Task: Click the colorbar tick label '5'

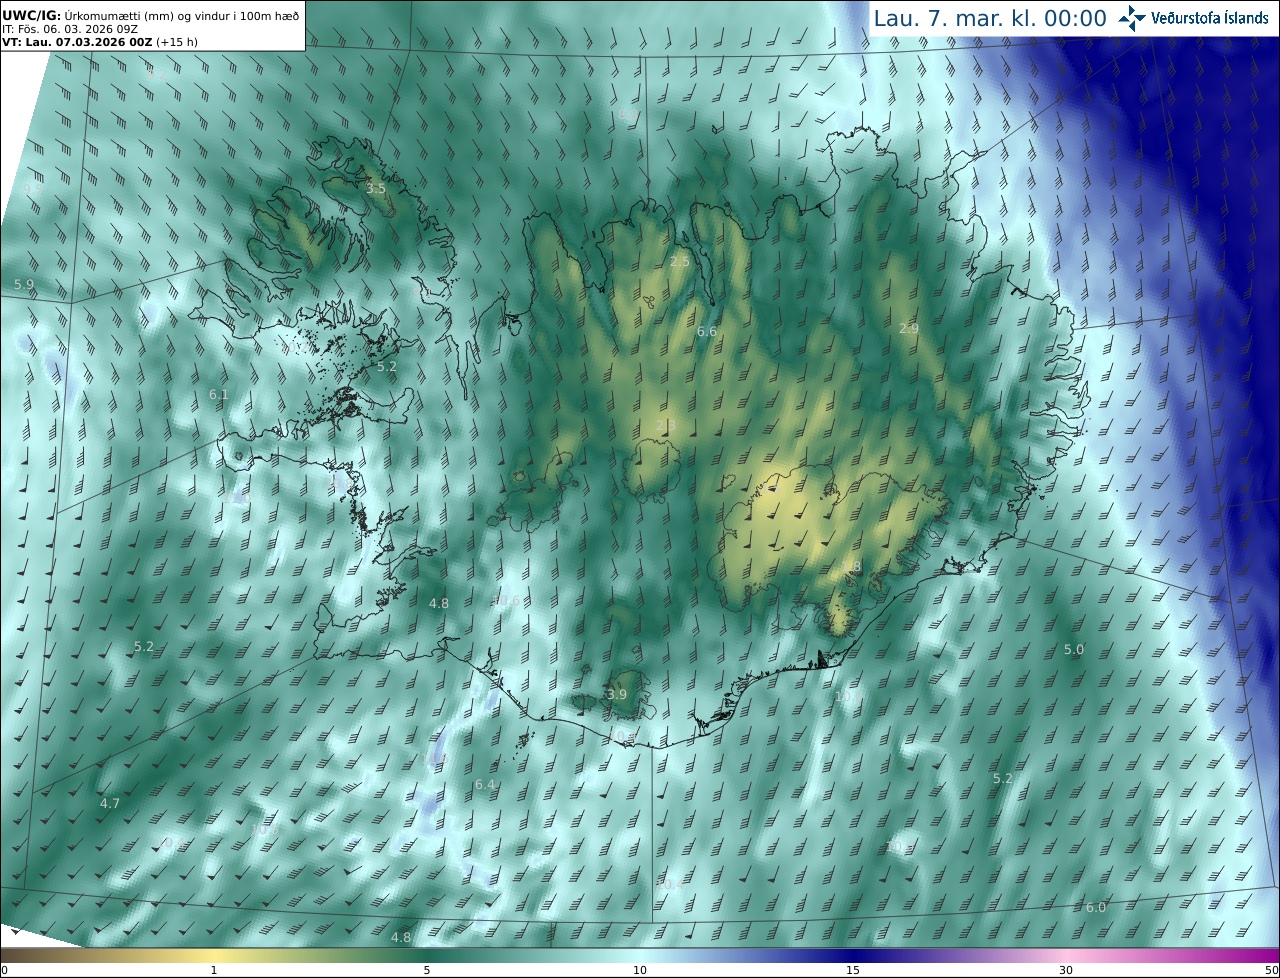Action: (427, 970)
